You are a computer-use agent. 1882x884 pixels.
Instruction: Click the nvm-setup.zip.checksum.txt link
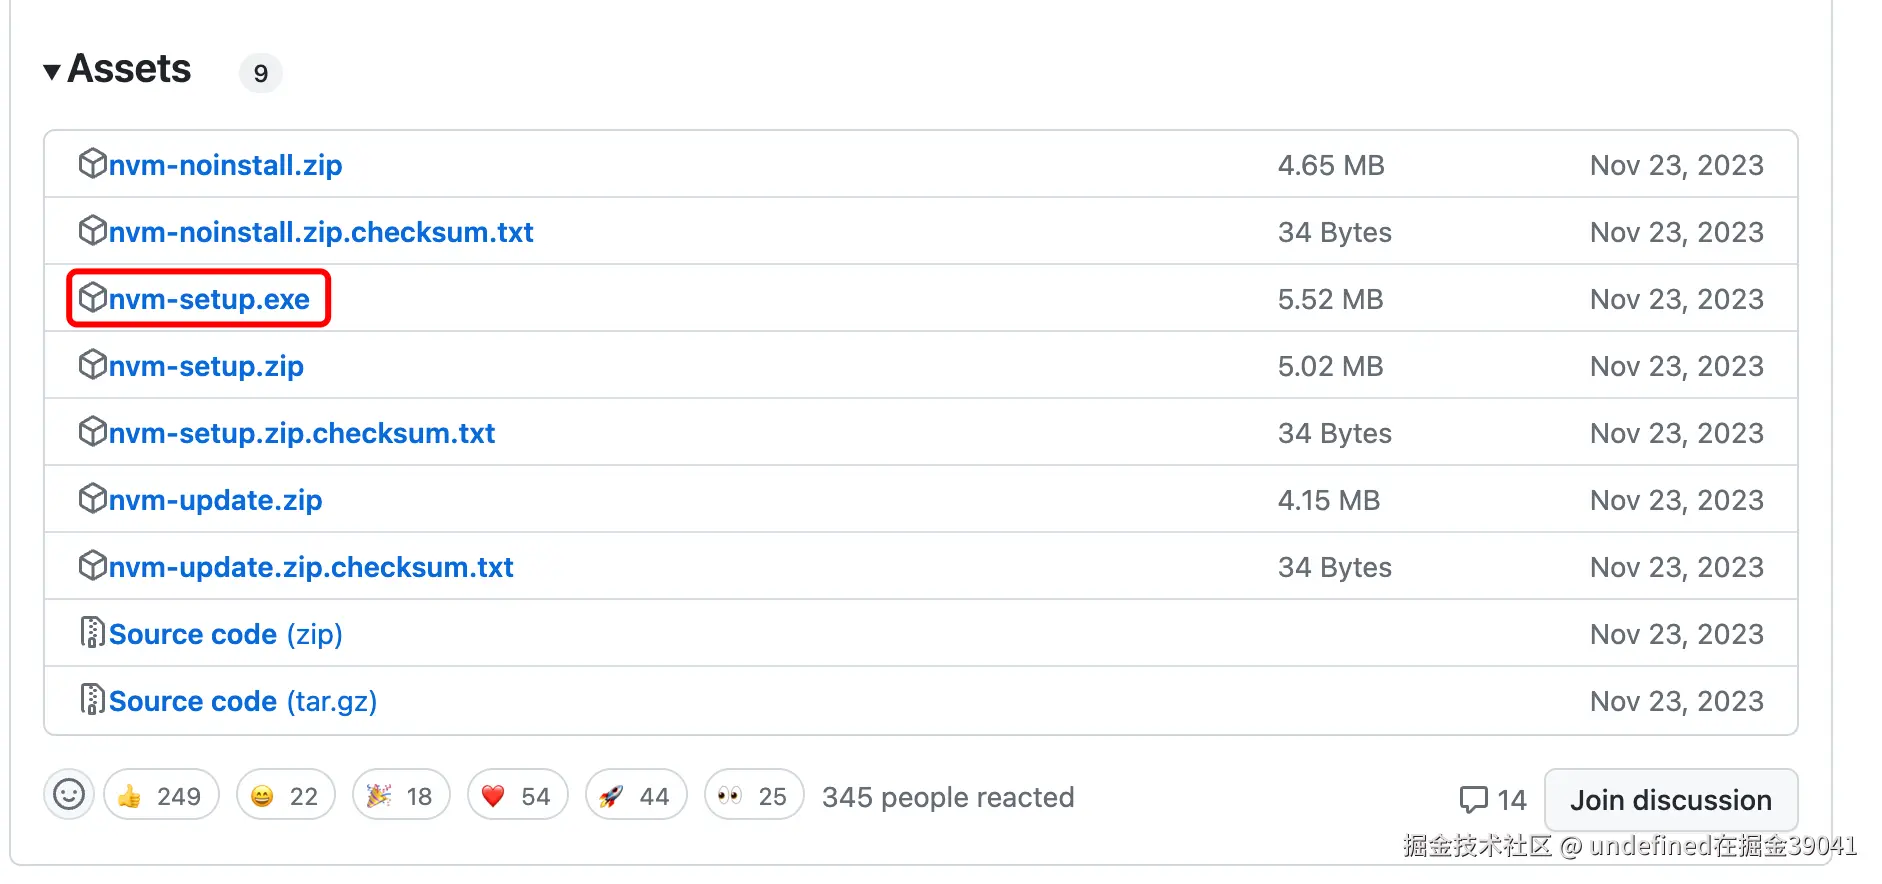click(x=301, y=433)
